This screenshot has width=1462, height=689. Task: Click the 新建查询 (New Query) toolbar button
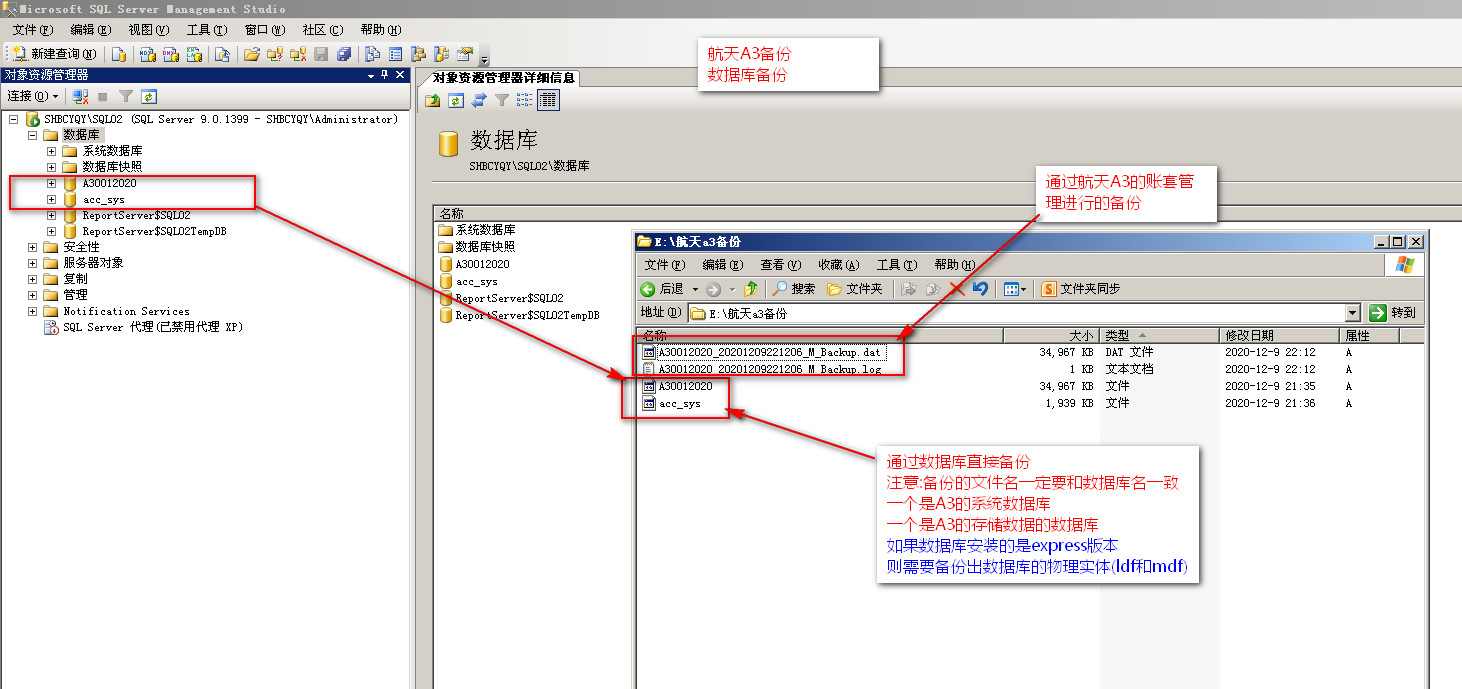coord(55,54)
